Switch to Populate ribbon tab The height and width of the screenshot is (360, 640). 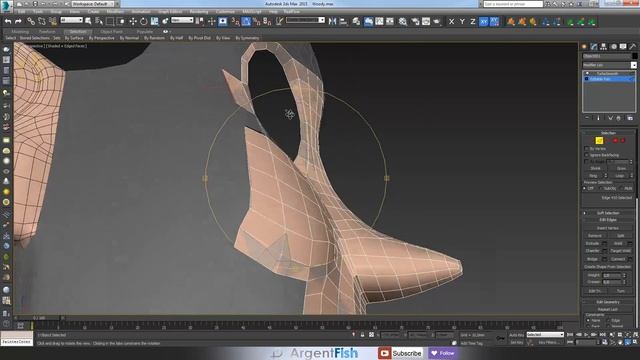tap(144, 31)
